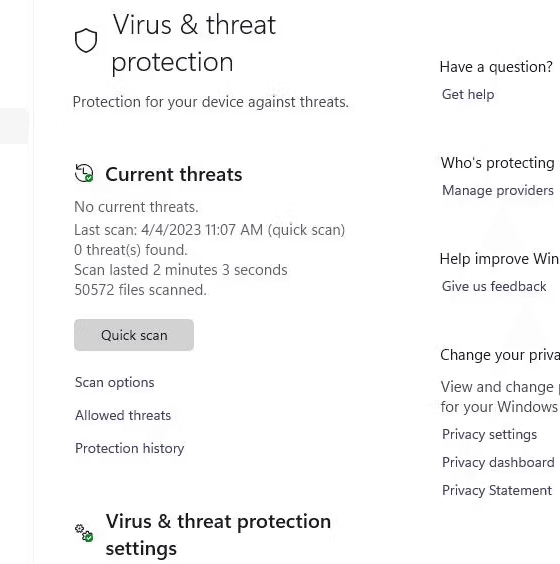Image resolution: width=560 pixels, height=564 pixels.
Task: Open Allowed threats
Action: [x=123, y=415]
